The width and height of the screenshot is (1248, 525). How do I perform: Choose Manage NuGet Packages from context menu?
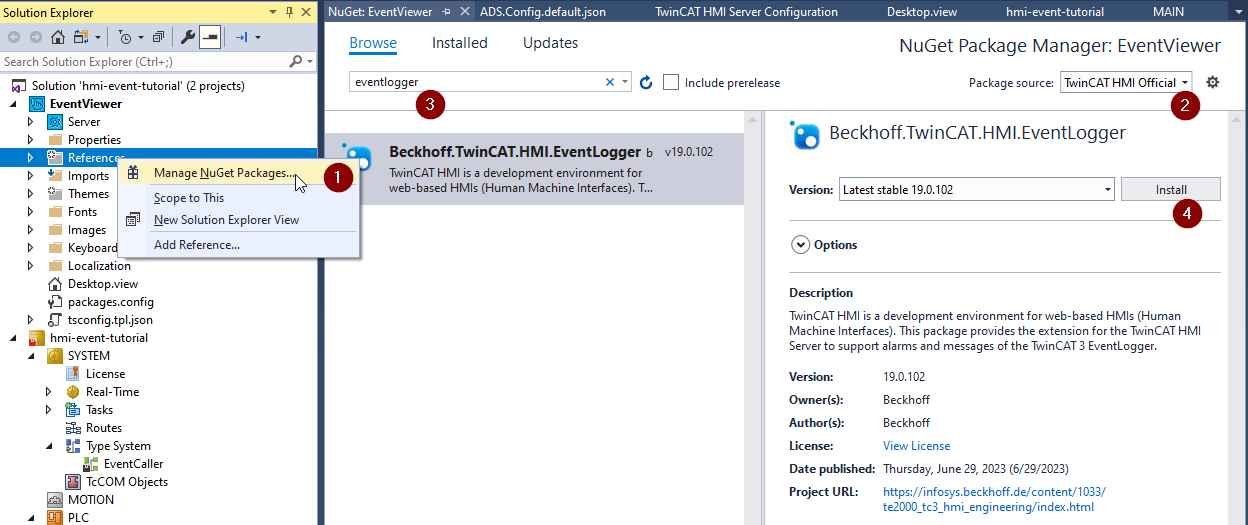[236, 173]
